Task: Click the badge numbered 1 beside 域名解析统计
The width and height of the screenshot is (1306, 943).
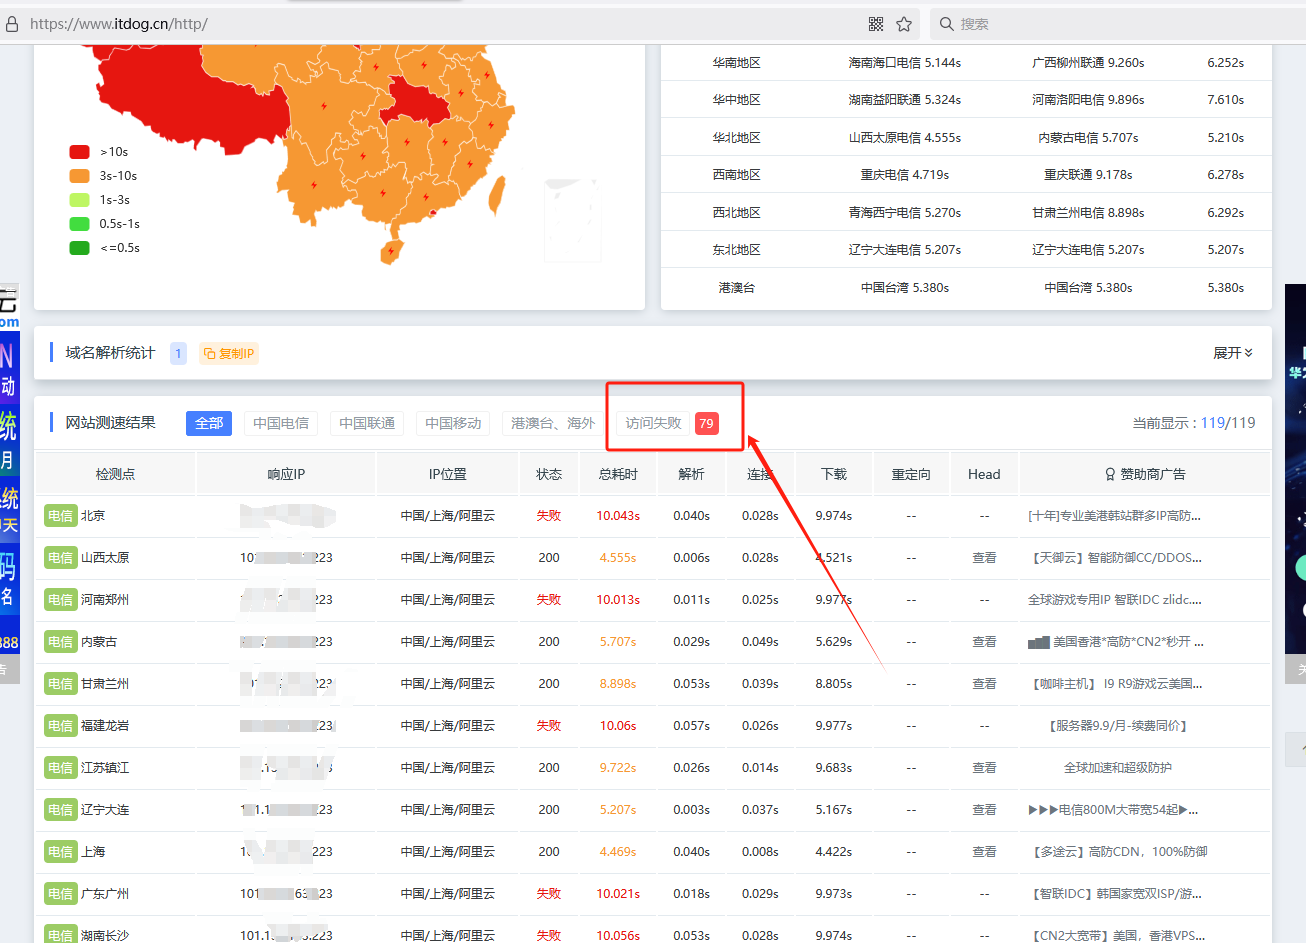Action: click(178, 353)
